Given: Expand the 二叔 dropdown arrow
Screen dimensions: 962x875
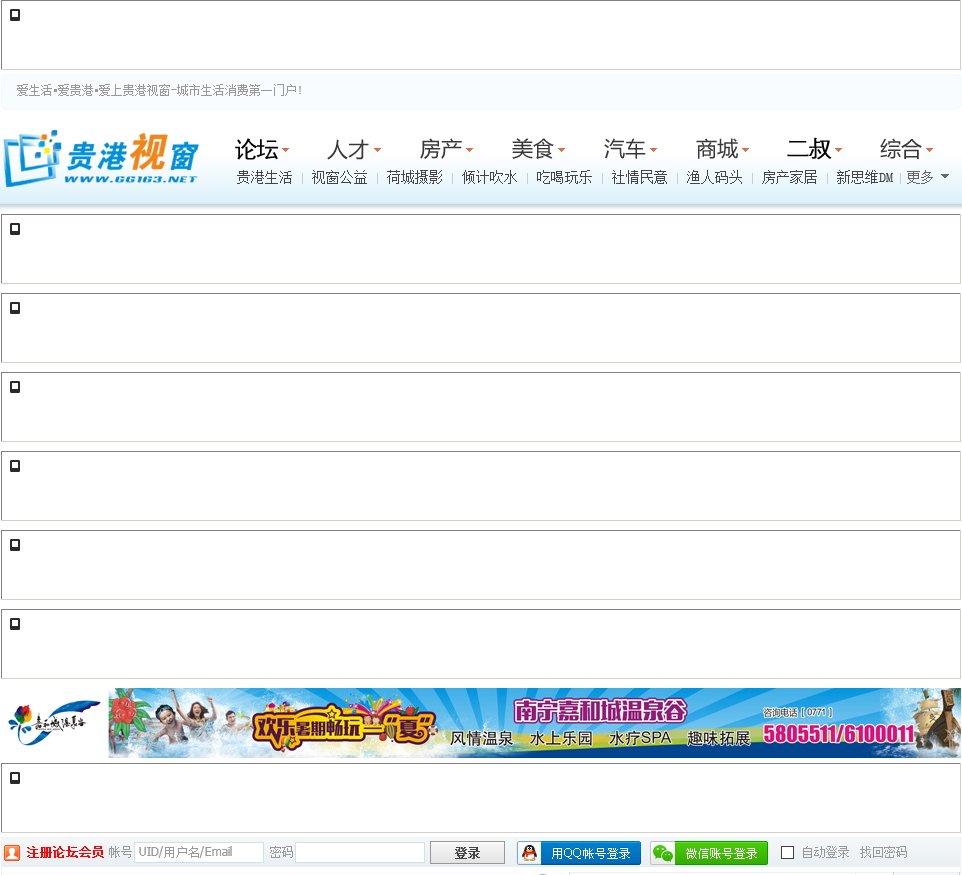Looking at the screenshot, I should (x=839, y=150).
